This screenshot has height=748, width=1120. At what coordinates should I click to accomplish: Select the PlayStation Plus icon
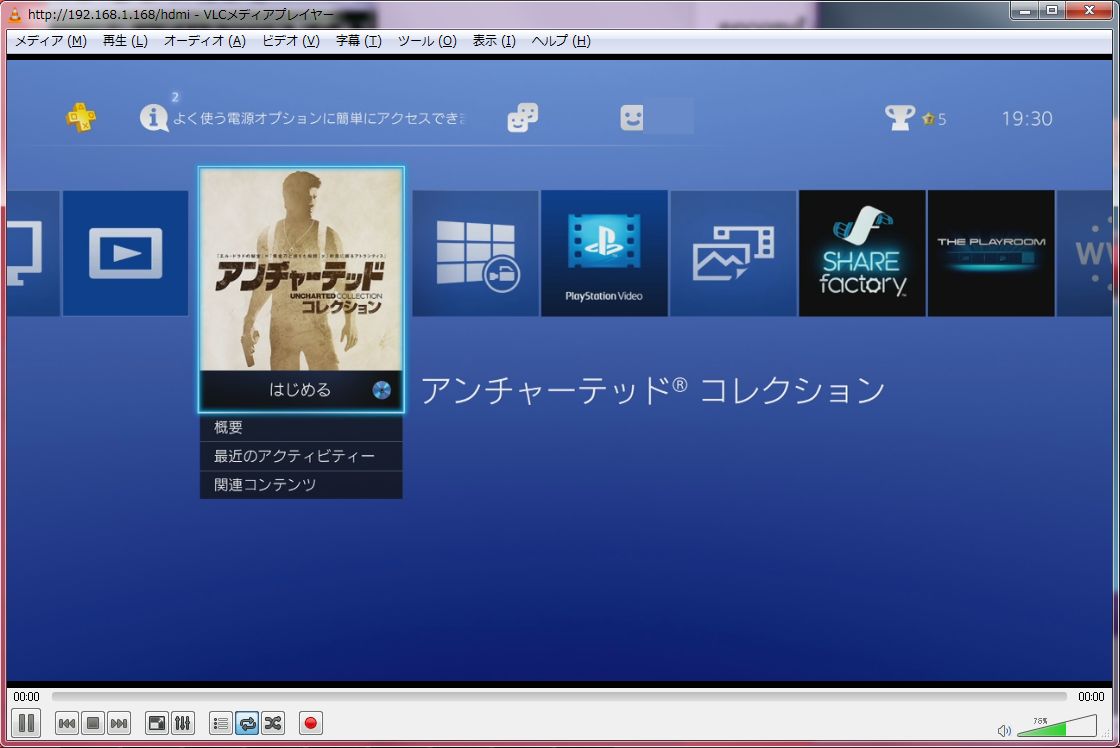[x=81, y=117]
